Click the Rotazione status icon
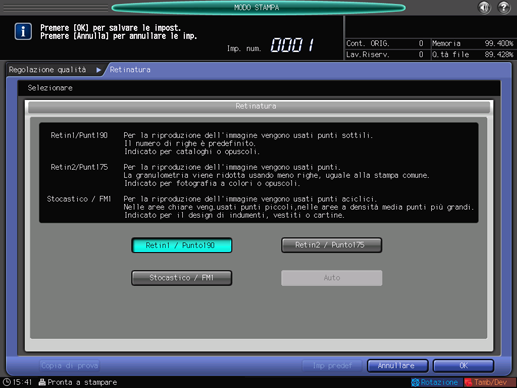Screen dimensions: 517x388 (437, 382)
